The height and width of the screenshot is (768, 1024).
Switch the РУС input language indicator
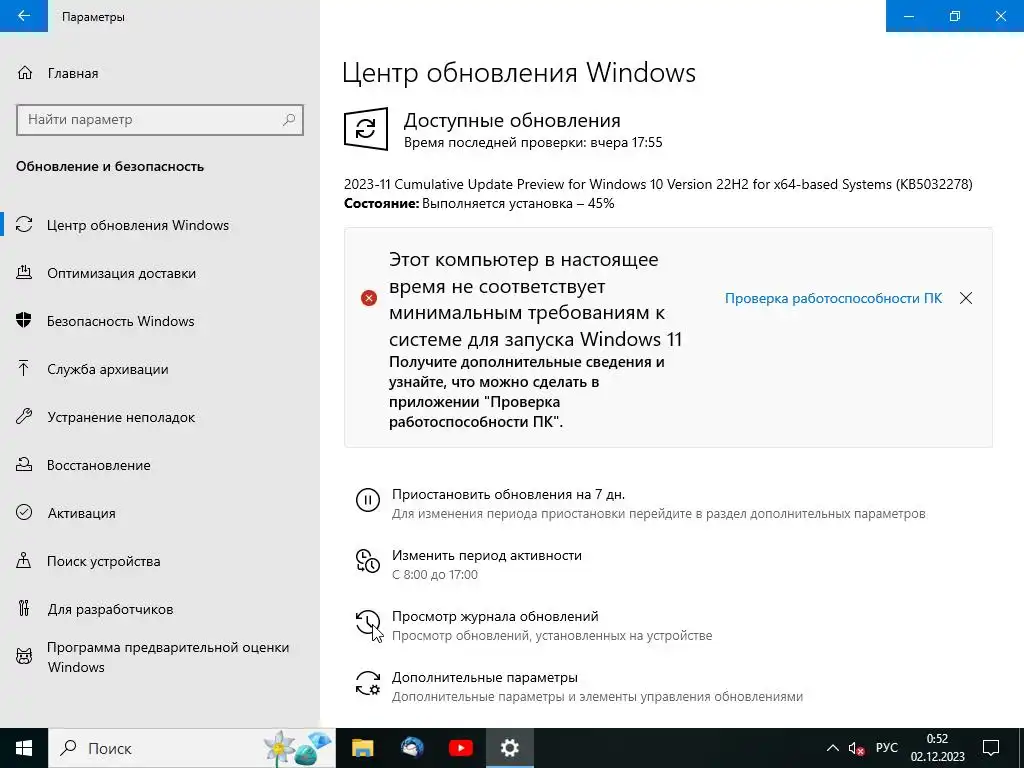click(x=886, y=748)
